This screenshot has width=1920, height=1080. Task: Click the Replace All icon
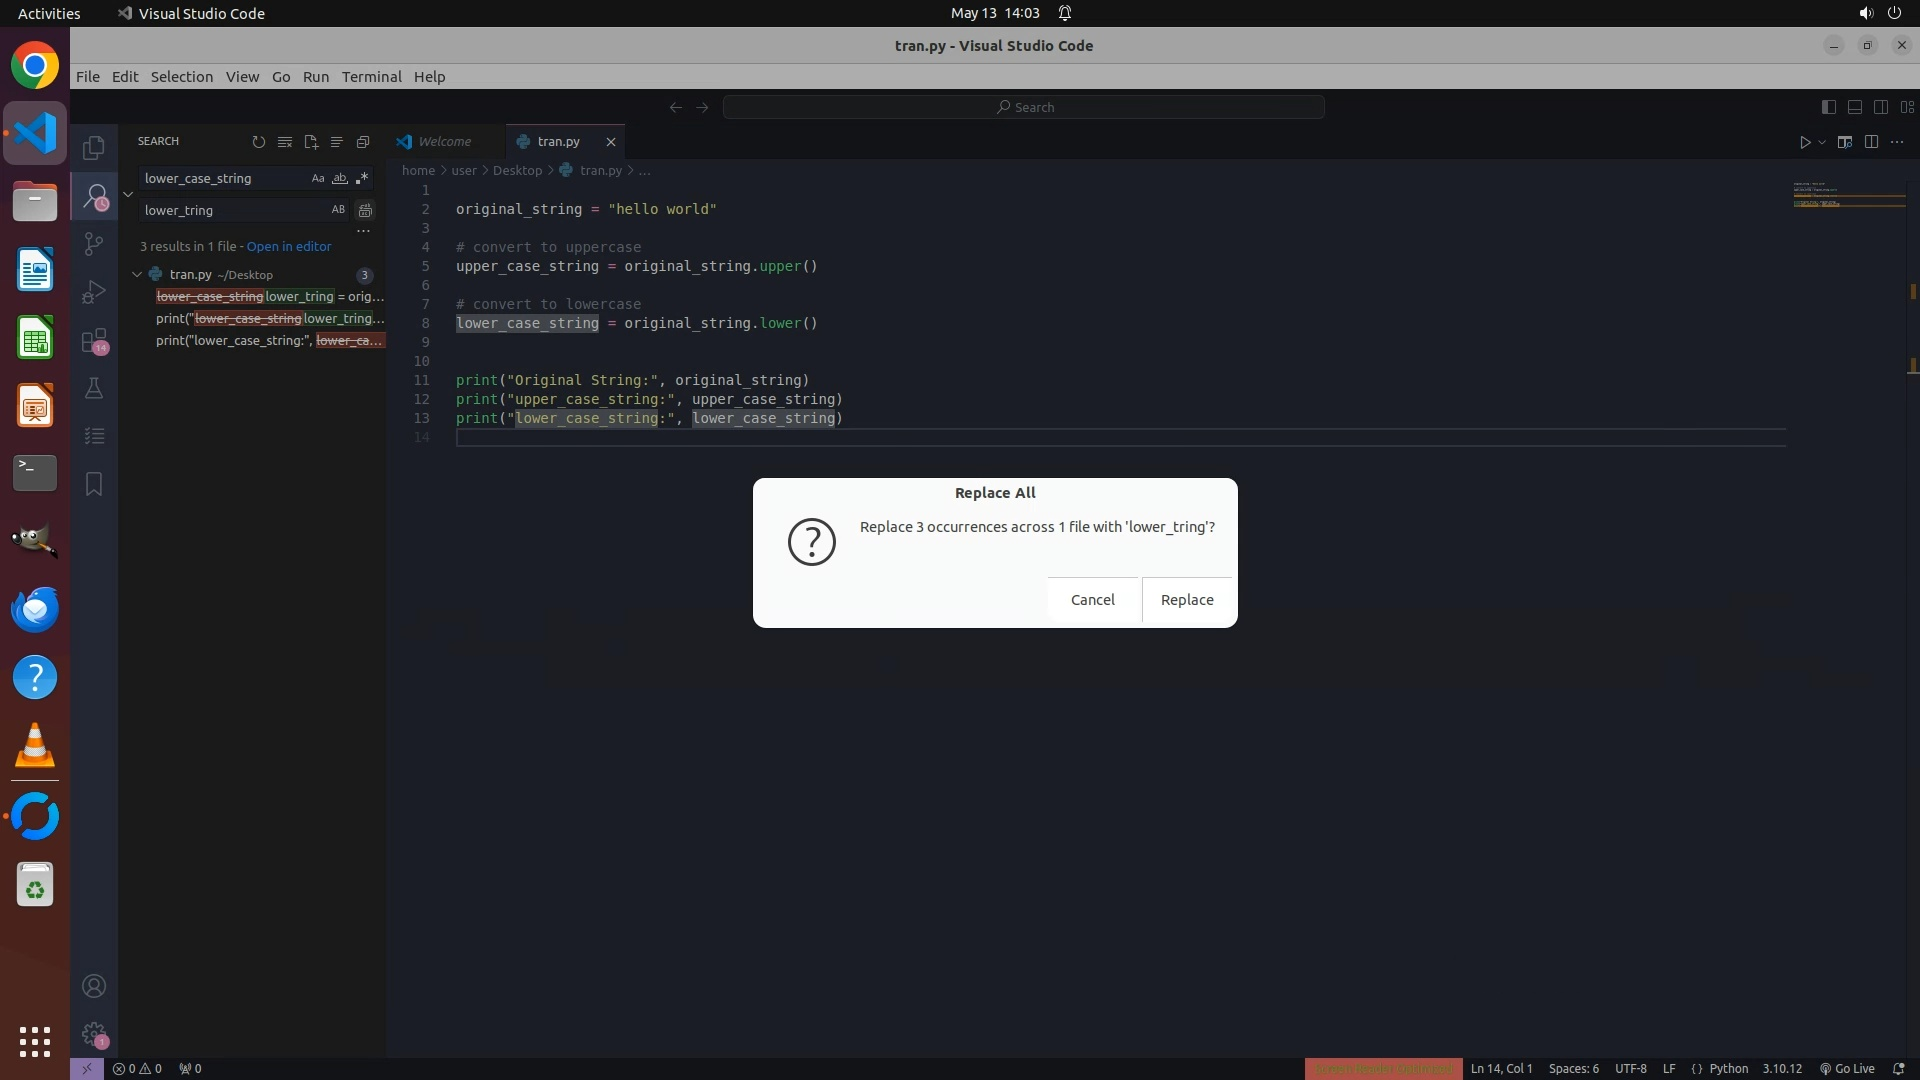tap(365, 210)
